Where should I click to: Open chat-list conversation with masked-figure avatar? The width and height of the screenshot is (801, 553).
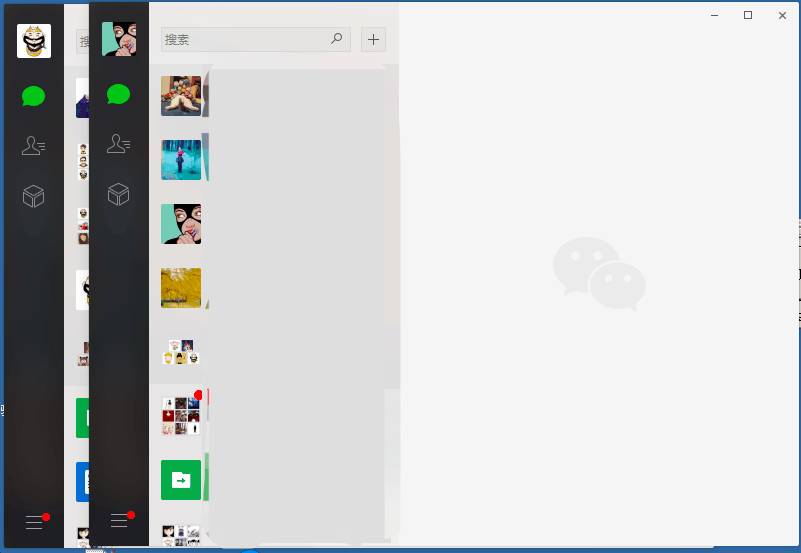[181, 224]
